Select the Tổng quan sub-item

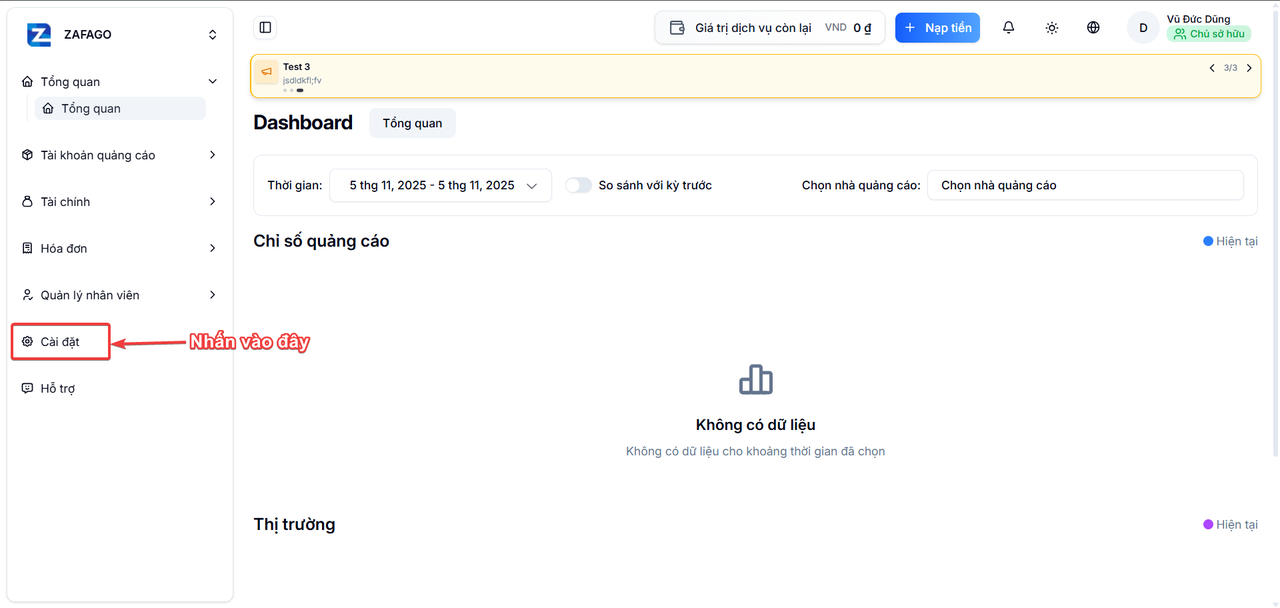pyautogui.click(x=120, y=108)
